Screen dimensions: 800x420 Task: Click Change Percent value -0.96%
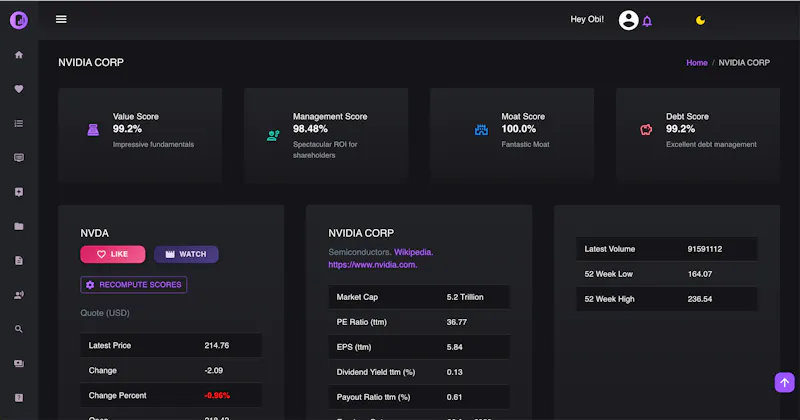click(x=217, y=396)
